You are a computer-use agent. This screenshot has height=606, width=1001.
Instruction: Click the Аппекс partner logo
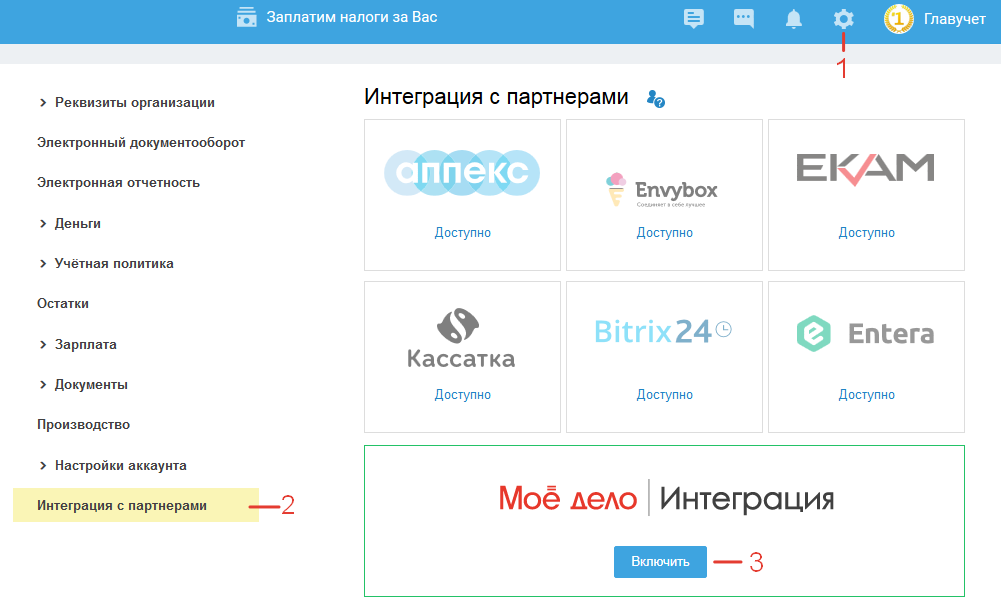(462, 172)
